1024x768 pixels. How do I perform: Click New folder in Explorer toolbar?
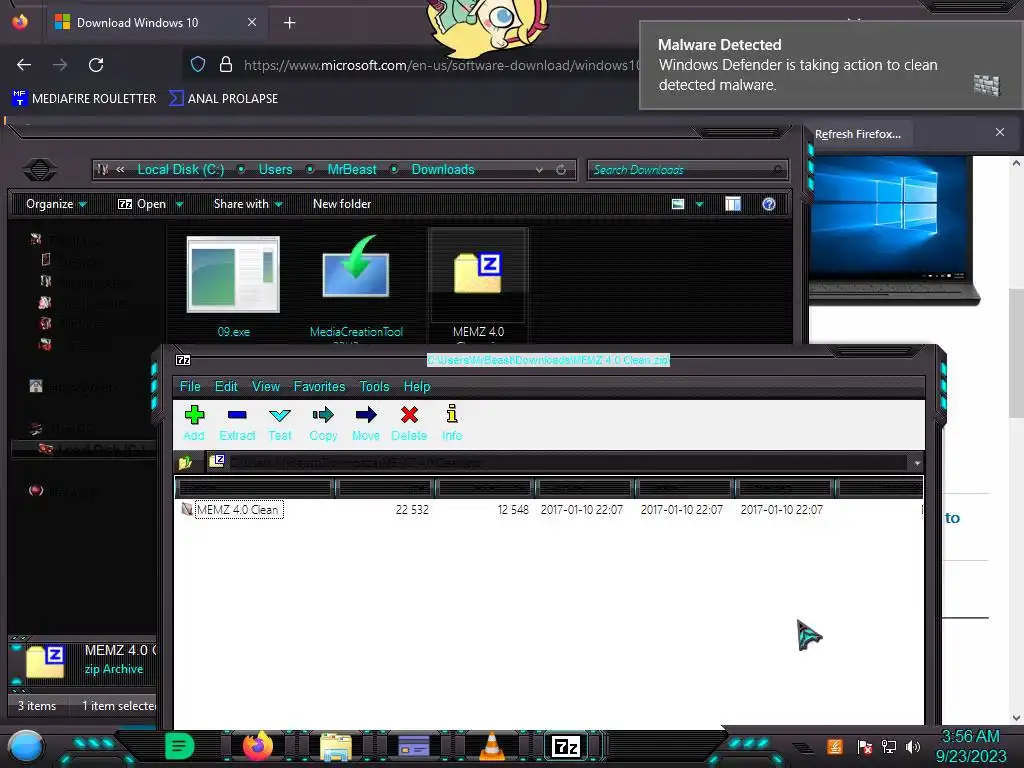click(x=342, y=204)
